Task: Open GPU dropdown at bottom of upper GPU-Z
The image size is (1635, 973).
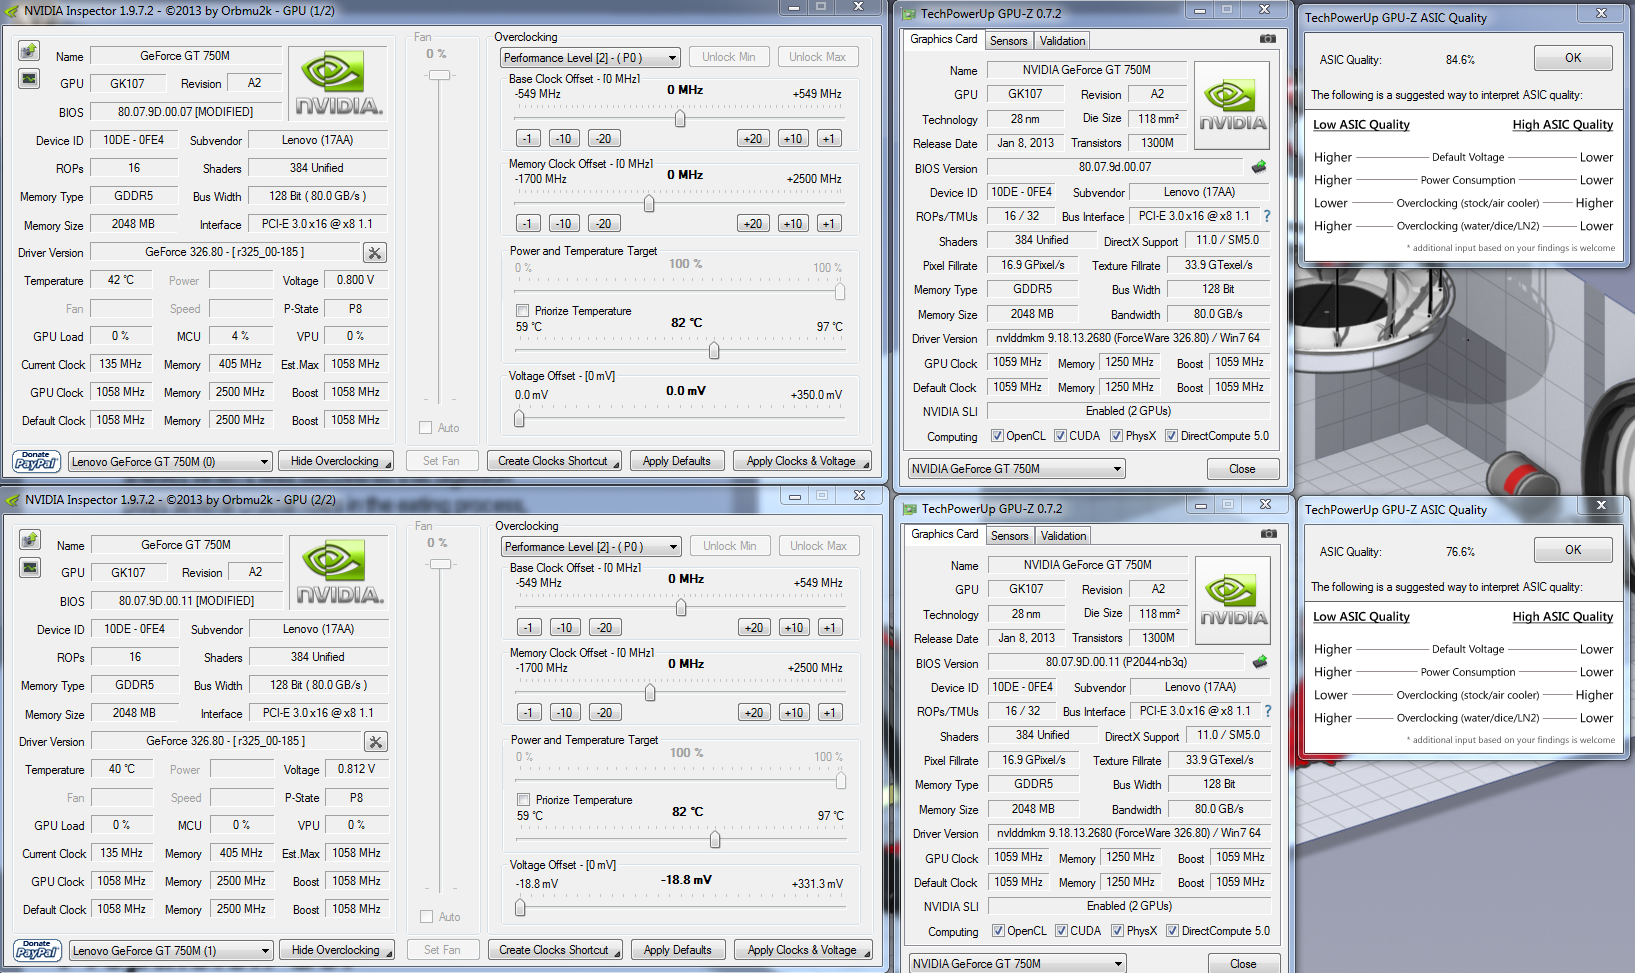Action: pos(1016,469)
